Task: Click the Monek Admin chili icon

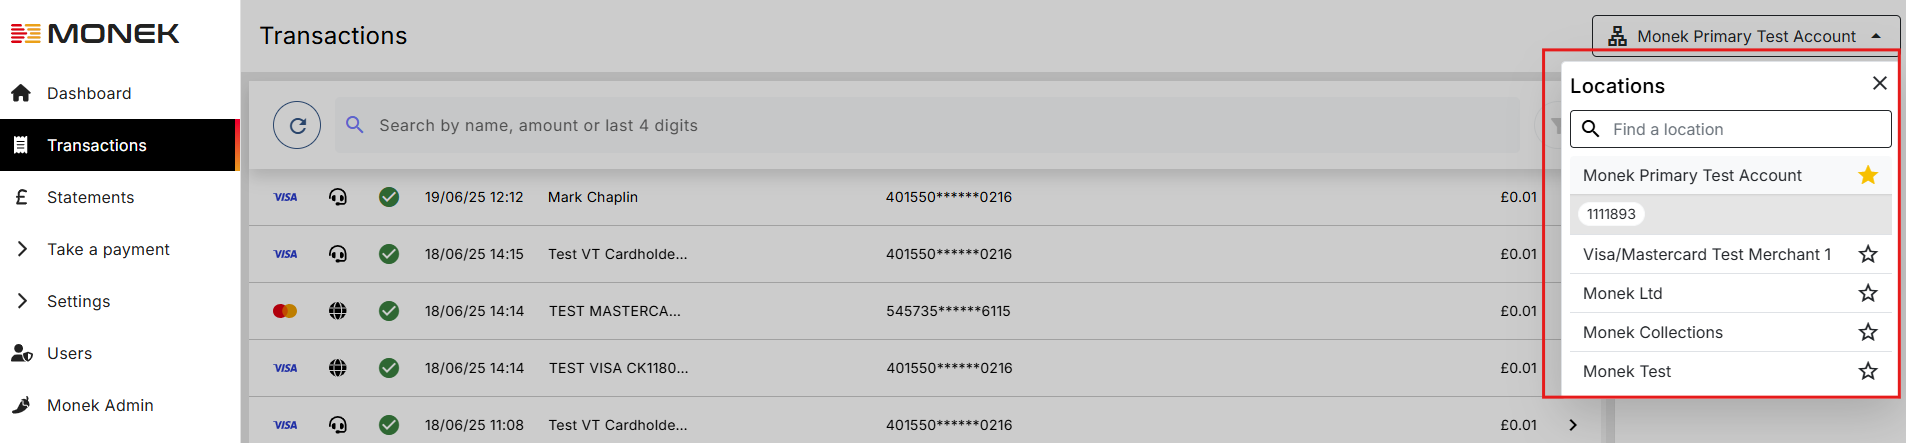Action: 21,405
